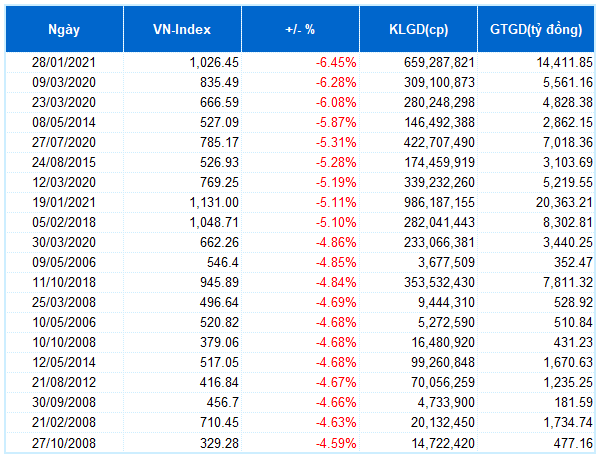This screenshot has height=457, width=599.
Task: Select VN-Index value 1,048.71
Action: (x=214, y=222)
